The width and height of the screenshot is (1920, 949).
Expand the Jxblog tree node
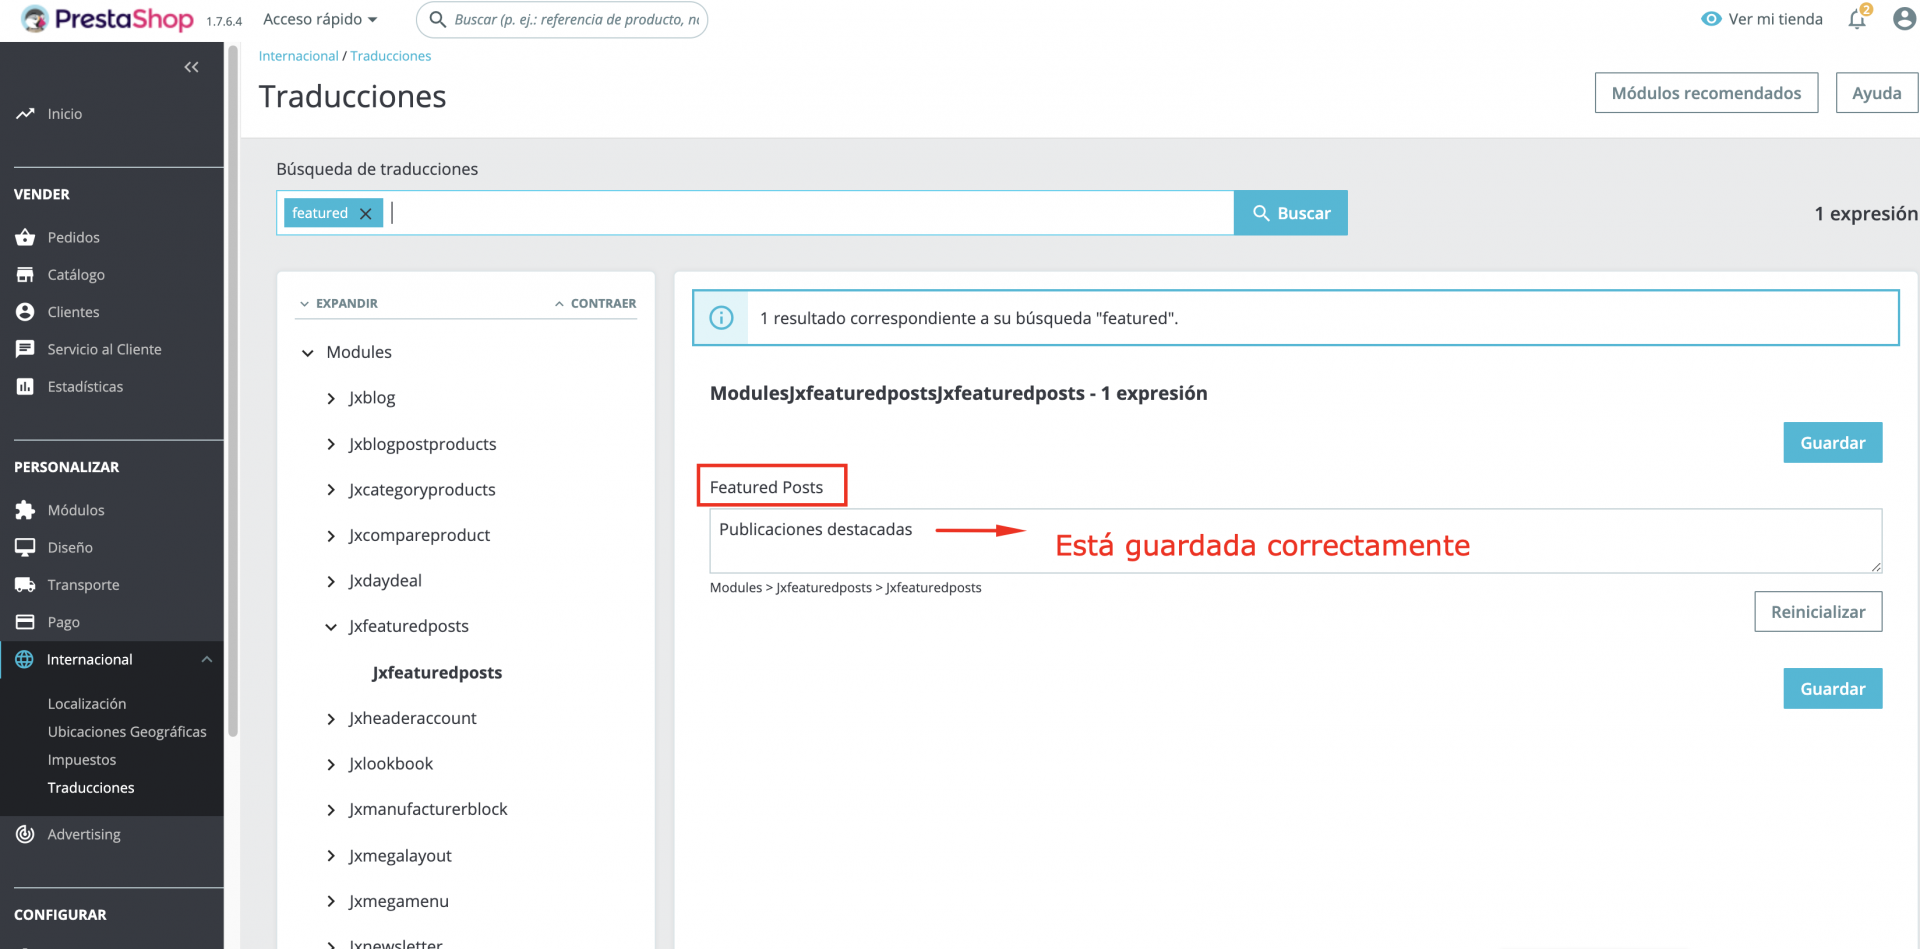point(331,398)
